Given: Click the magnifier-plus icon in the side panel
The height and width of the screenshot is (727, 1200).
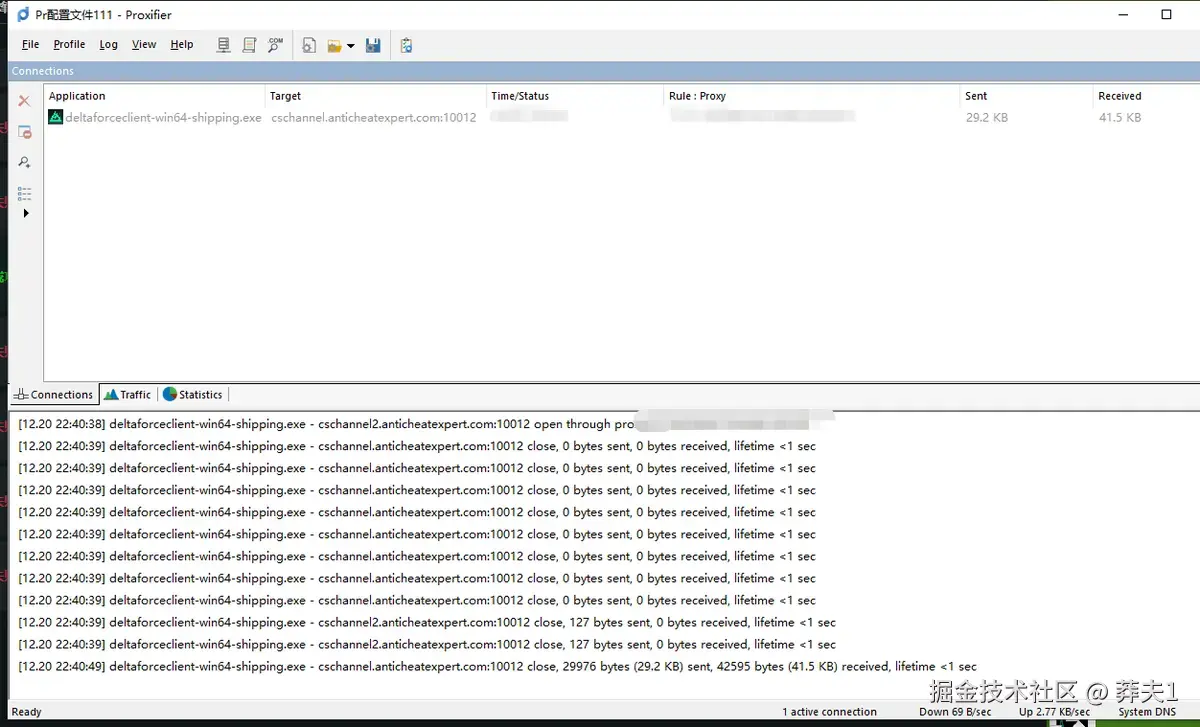Looking at the screenshot, I should point(25,162).
